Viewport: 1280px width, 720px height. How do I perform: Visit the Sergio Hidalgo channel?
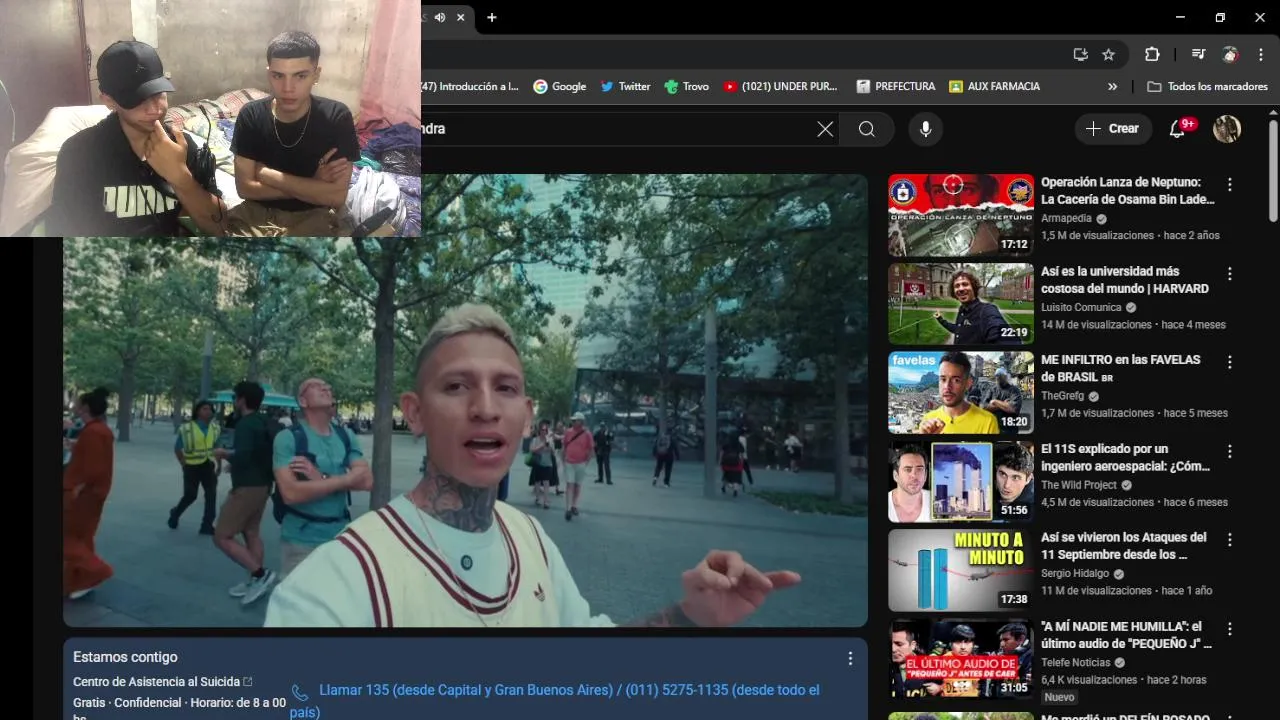(x=1075, y=574)
